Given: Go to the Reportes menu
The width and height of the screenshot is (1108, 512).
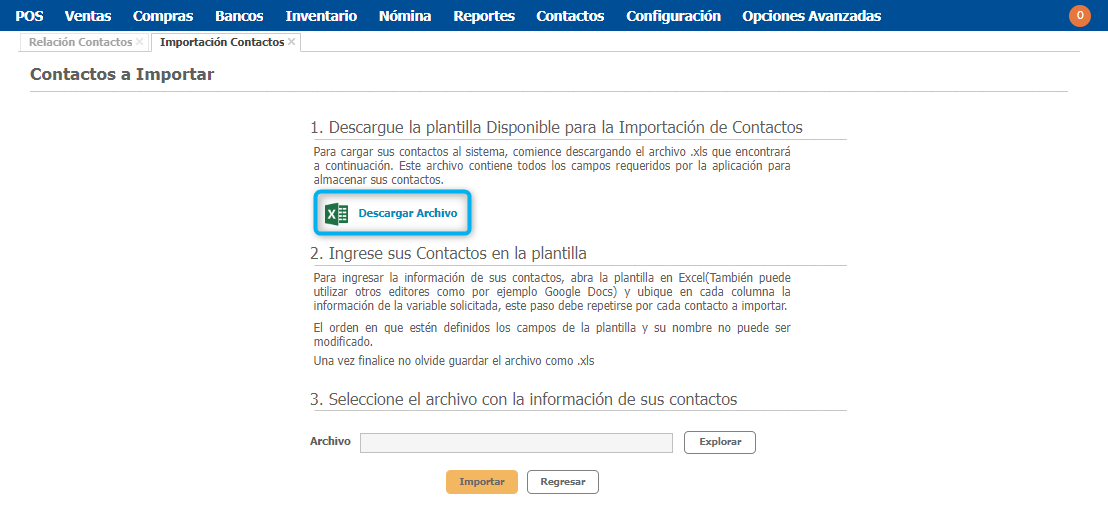Looking at the screenshot, I should [484, 16].
